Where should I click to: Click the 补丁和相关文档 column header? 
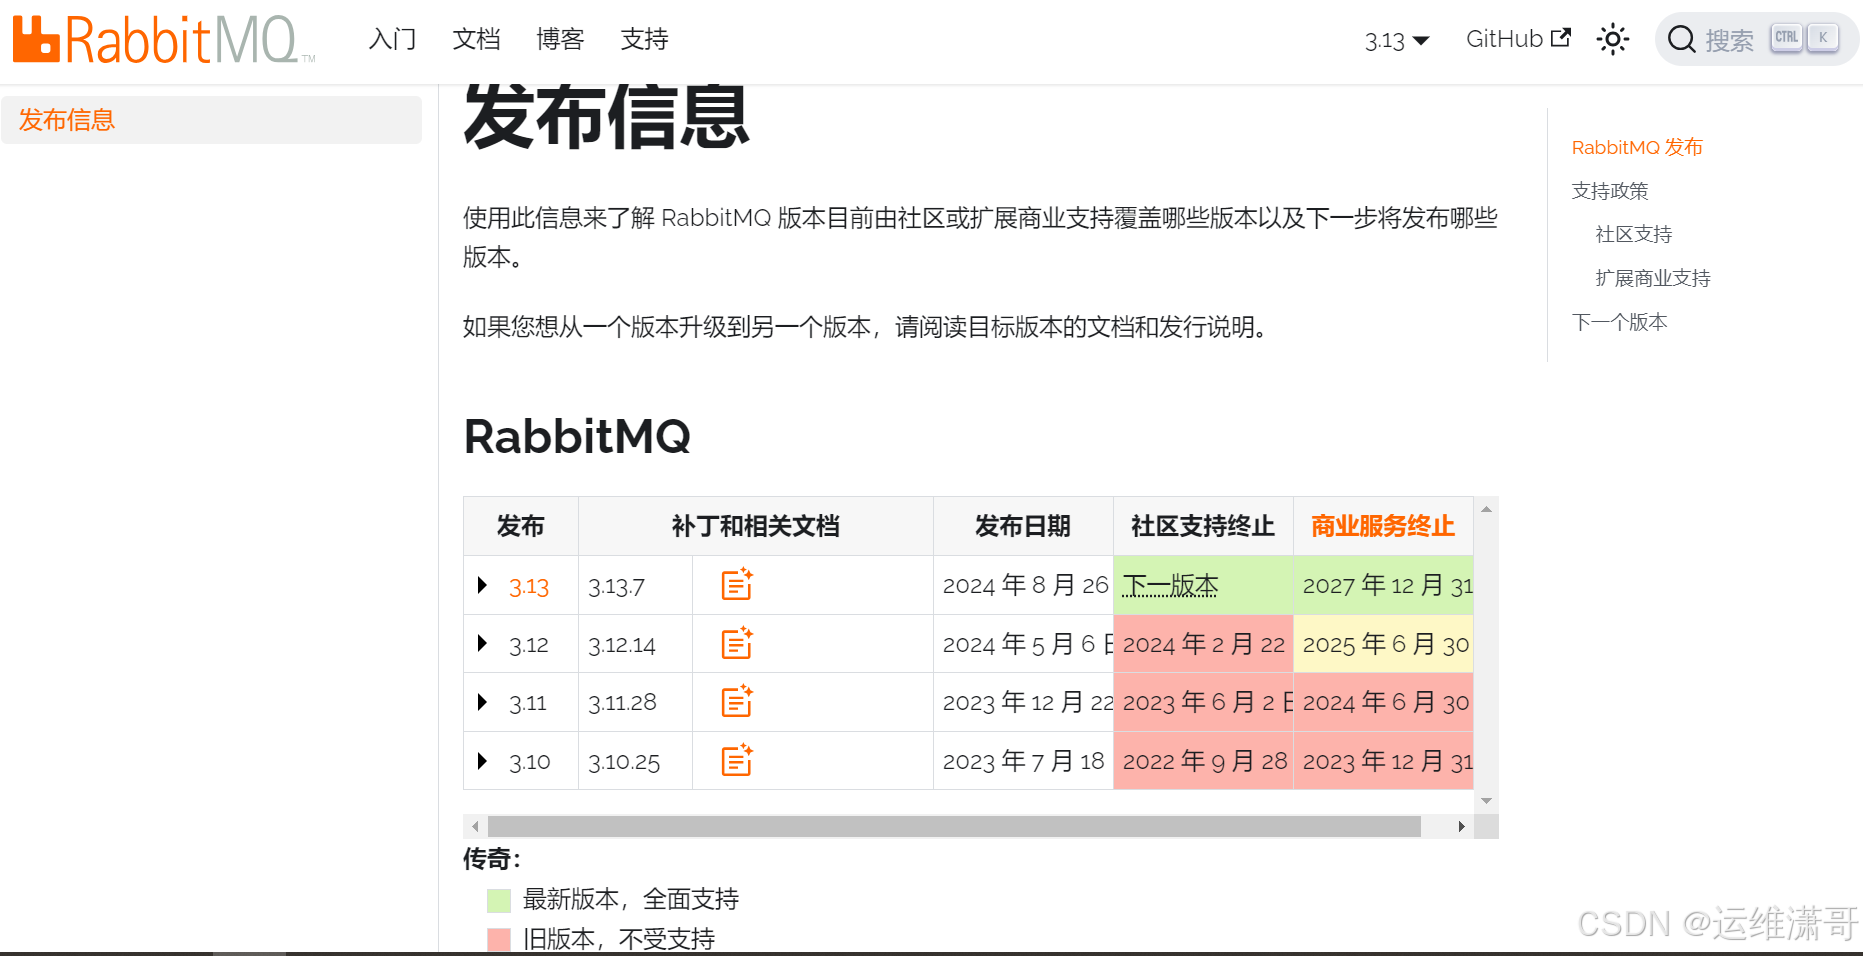(x=755, y=526)
